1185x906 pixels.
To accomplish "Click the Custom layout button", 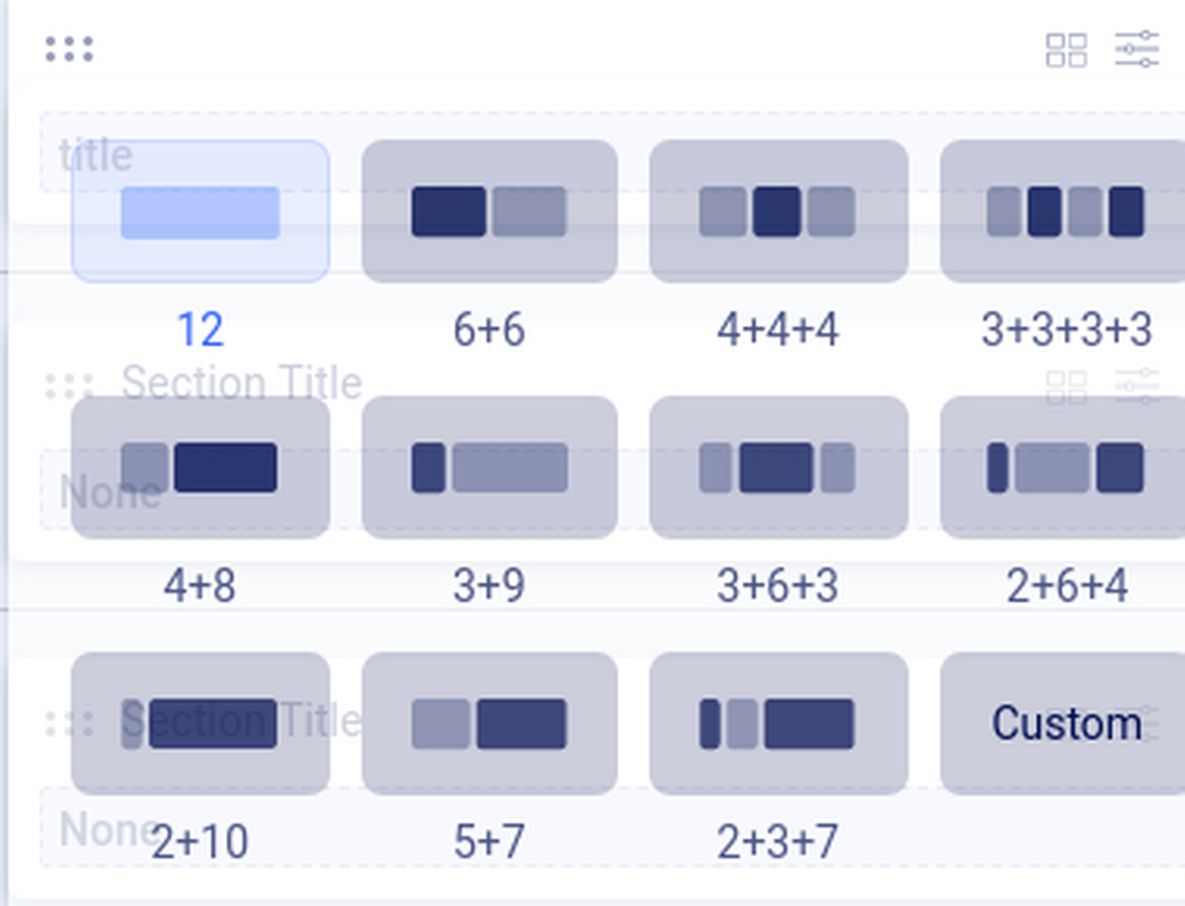I will pos(1064,724).
